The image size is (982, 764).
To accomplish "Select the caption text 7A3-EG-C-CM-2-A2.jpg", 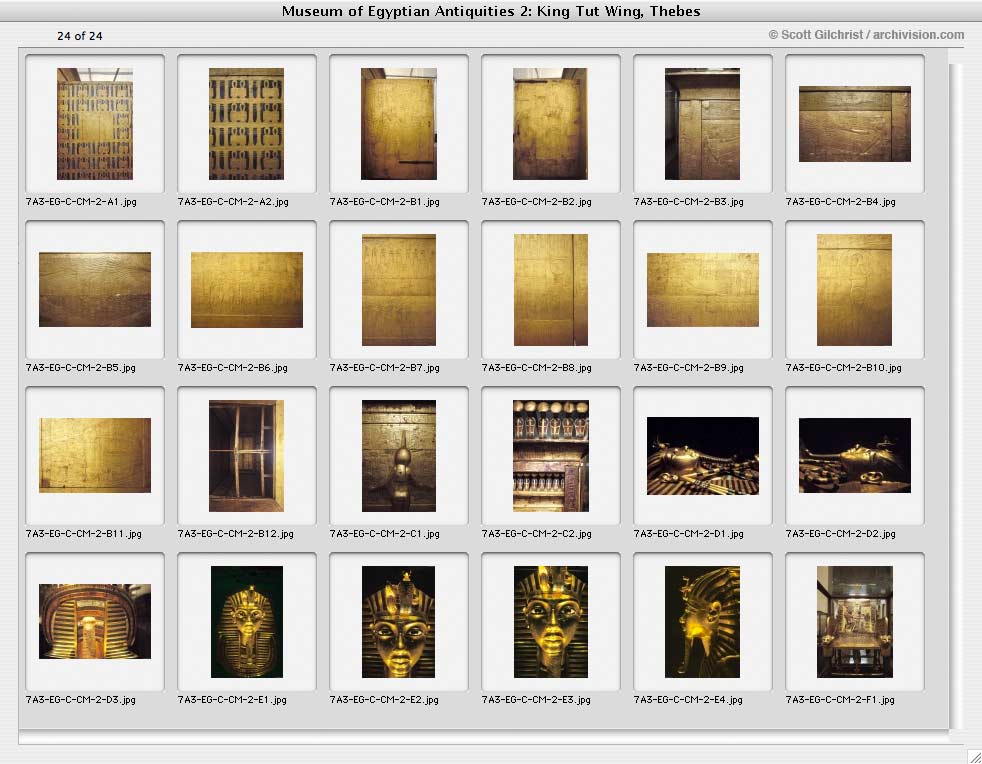I will [233, 202].
